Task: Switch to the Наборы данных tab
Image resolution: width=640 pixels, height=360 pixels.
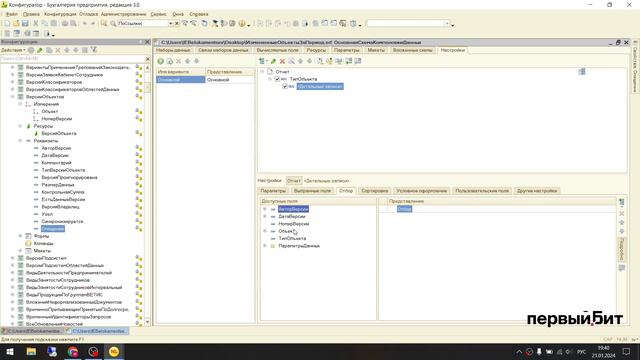Action: (x=173, y=50)
